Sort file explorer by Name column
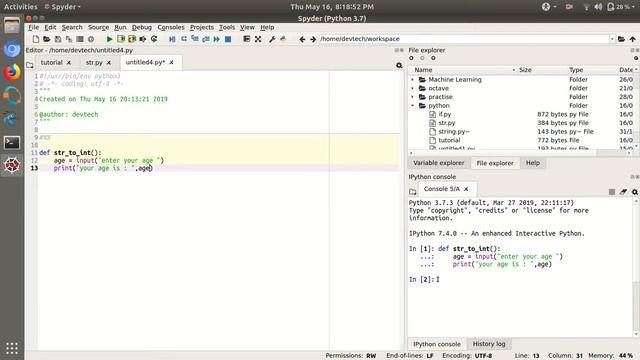 pyautogui.click(x=423, y=70)
